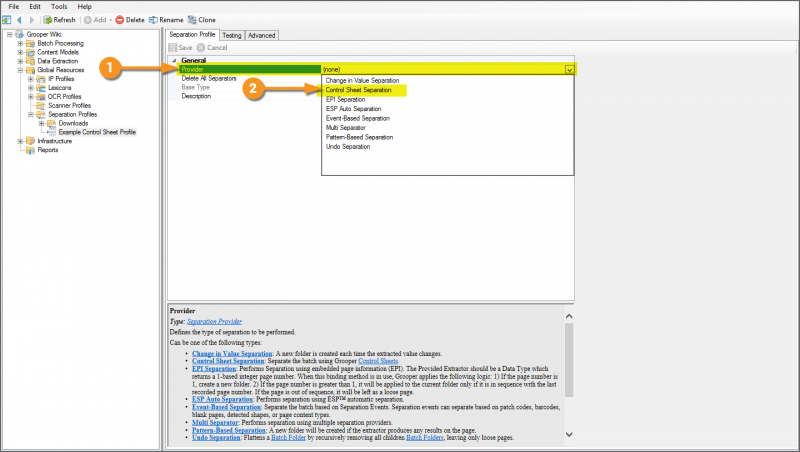Click the Forward arrow icon
800x452 pixels.
pos(32,20)
